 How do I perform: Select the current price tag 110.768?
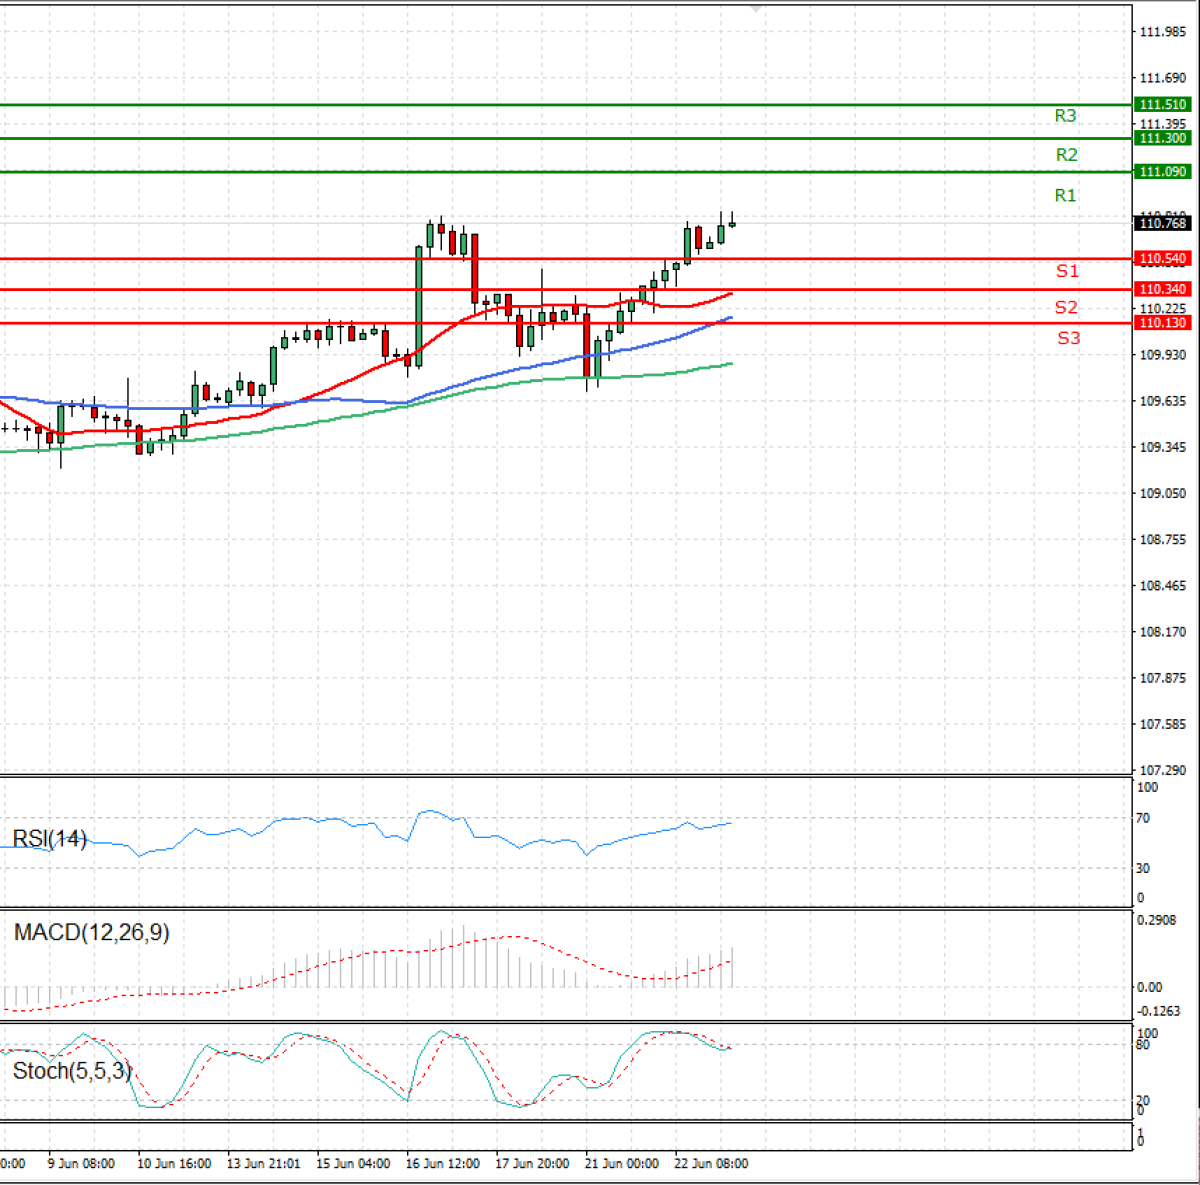tap(1162, 223)
